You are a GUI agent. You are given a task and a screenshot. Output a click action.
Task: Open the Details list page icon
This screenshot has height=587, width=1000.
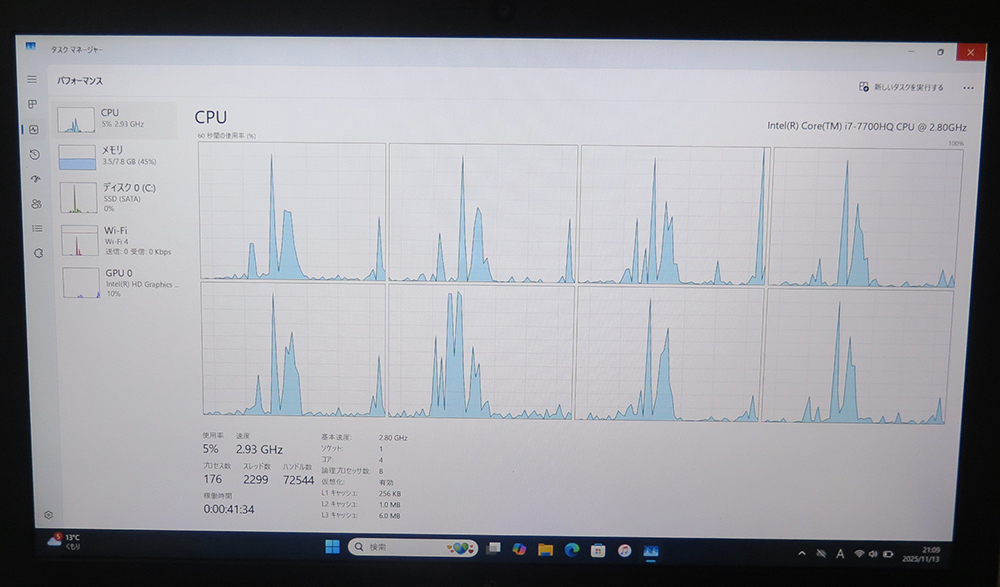[37, 228]
